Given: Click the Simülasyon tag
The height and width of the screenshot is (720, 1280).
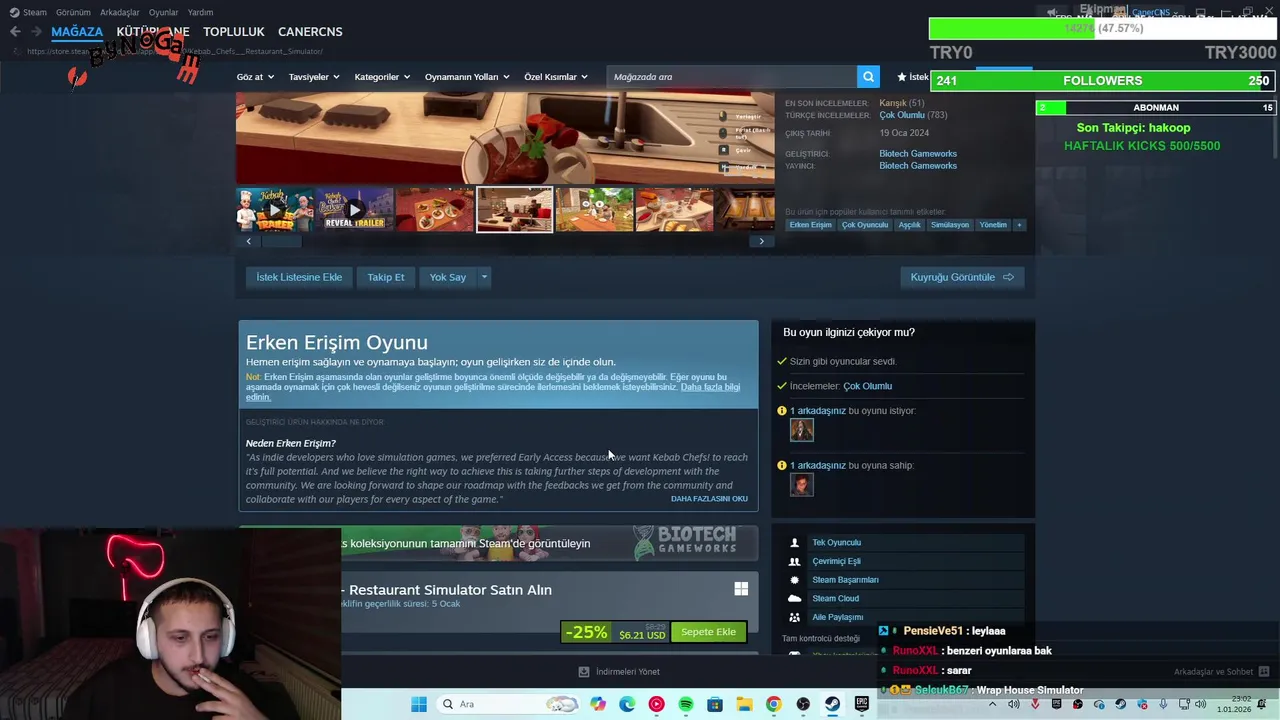Looking at the screenshot, I should (949, 225).
